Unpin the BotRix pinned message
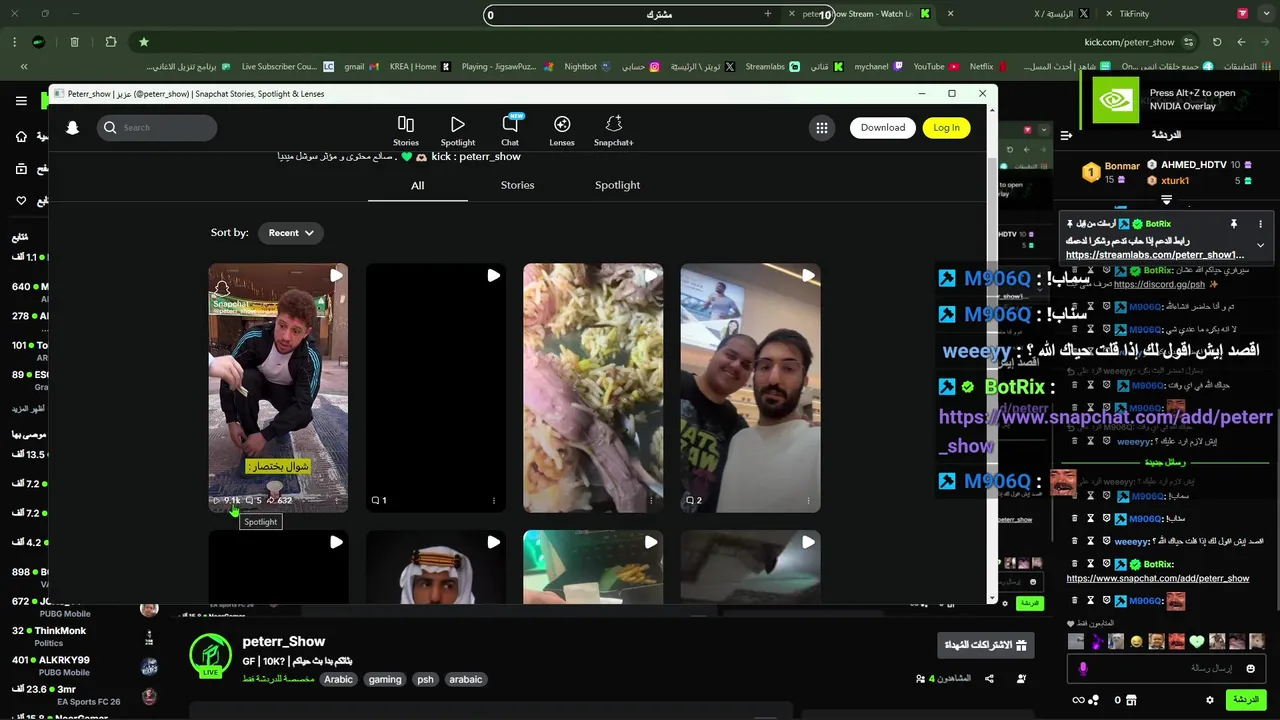This screenshot has width=1280, height=720. [1233, 224]
